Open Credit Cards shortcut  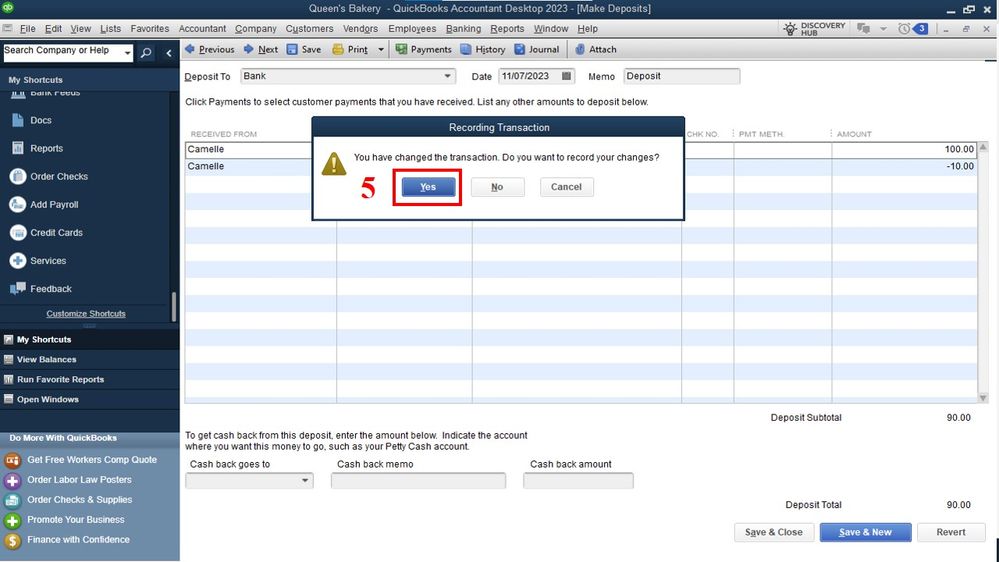47,233
